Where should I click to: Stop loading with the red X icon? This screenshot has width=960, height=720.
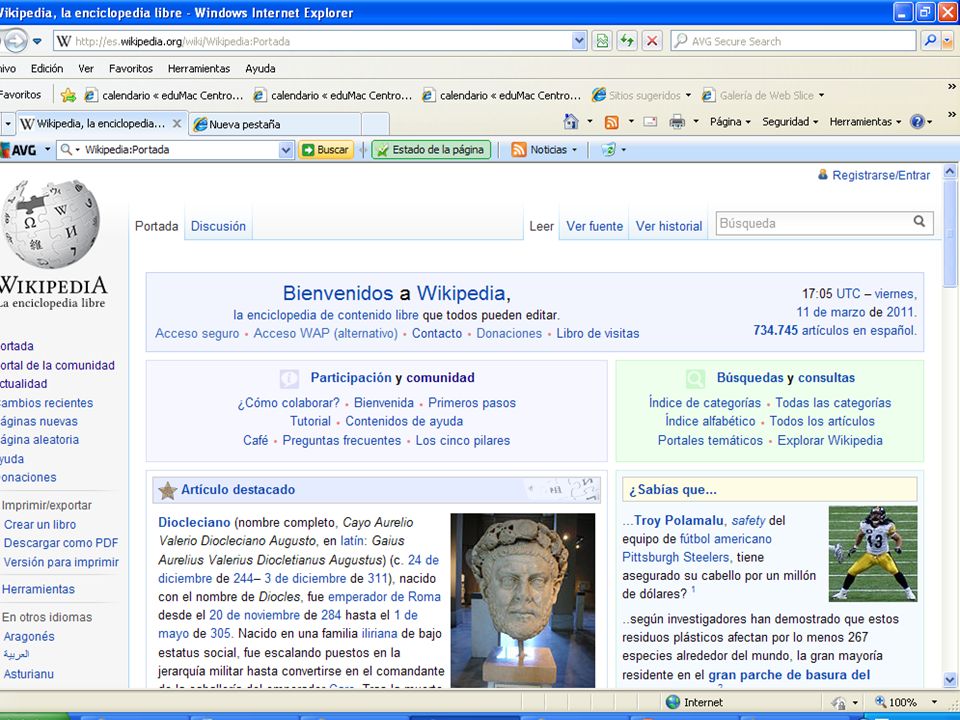(x=652, y=41)
